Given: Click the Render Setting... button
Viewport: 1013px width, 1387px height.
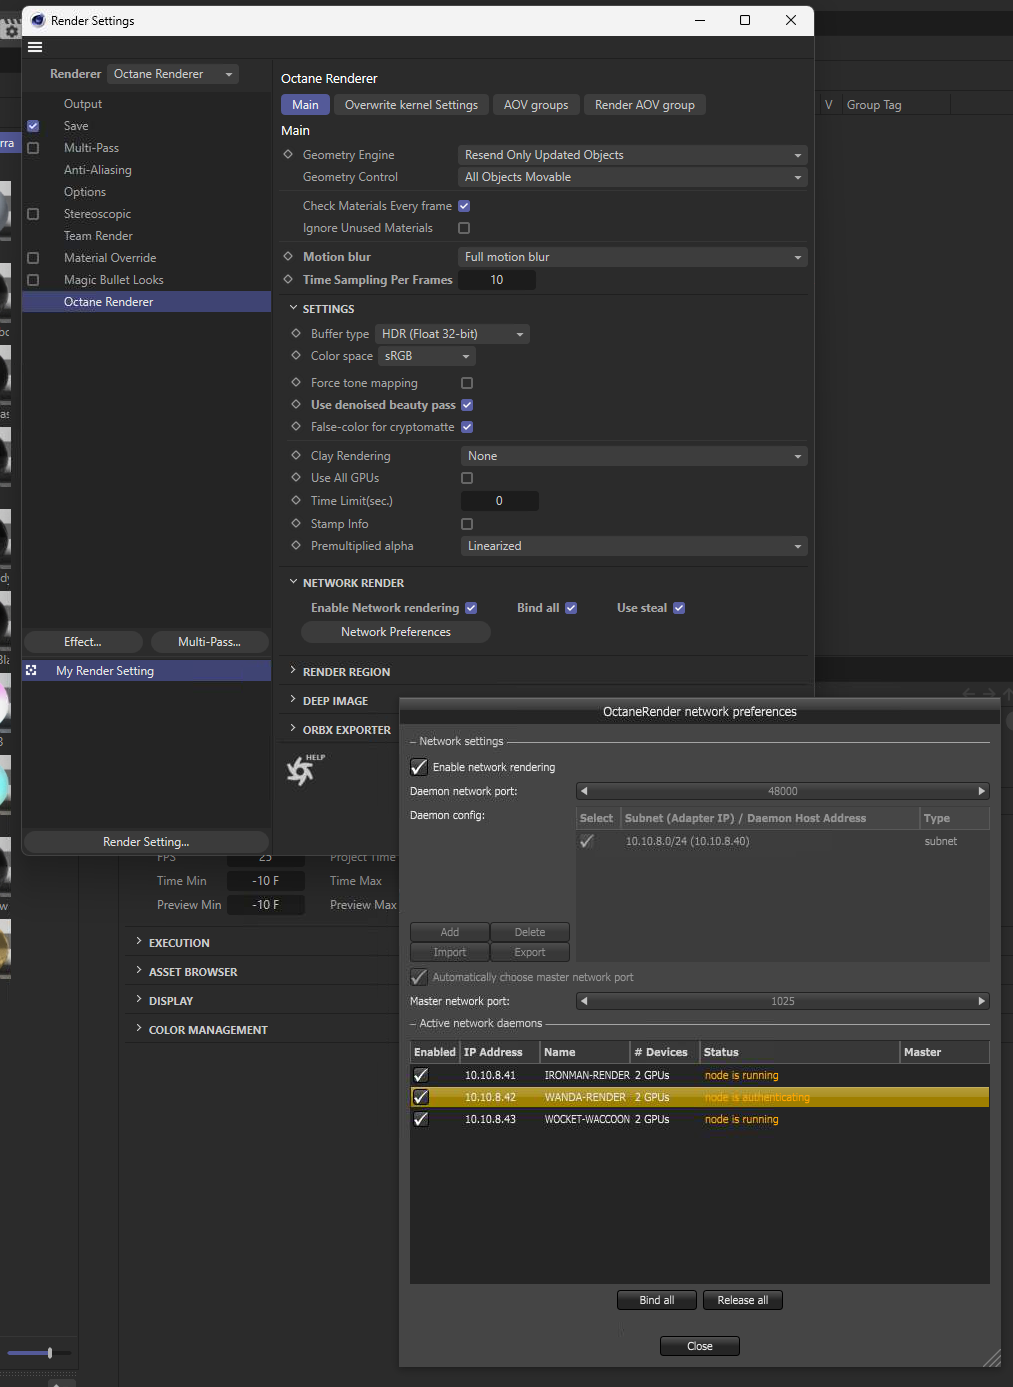Looking at the screenshot, I should click(146, 842).
